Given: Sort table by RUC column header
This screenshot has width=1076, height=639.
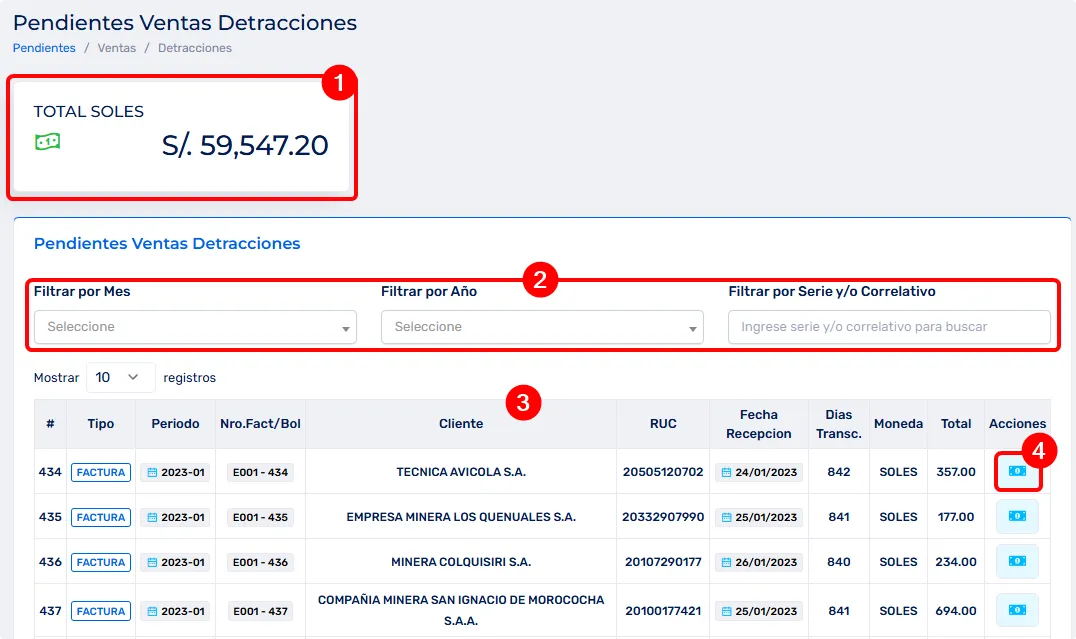Looking at the screenshot, I should pyautogui.click(x=662, y=424).
